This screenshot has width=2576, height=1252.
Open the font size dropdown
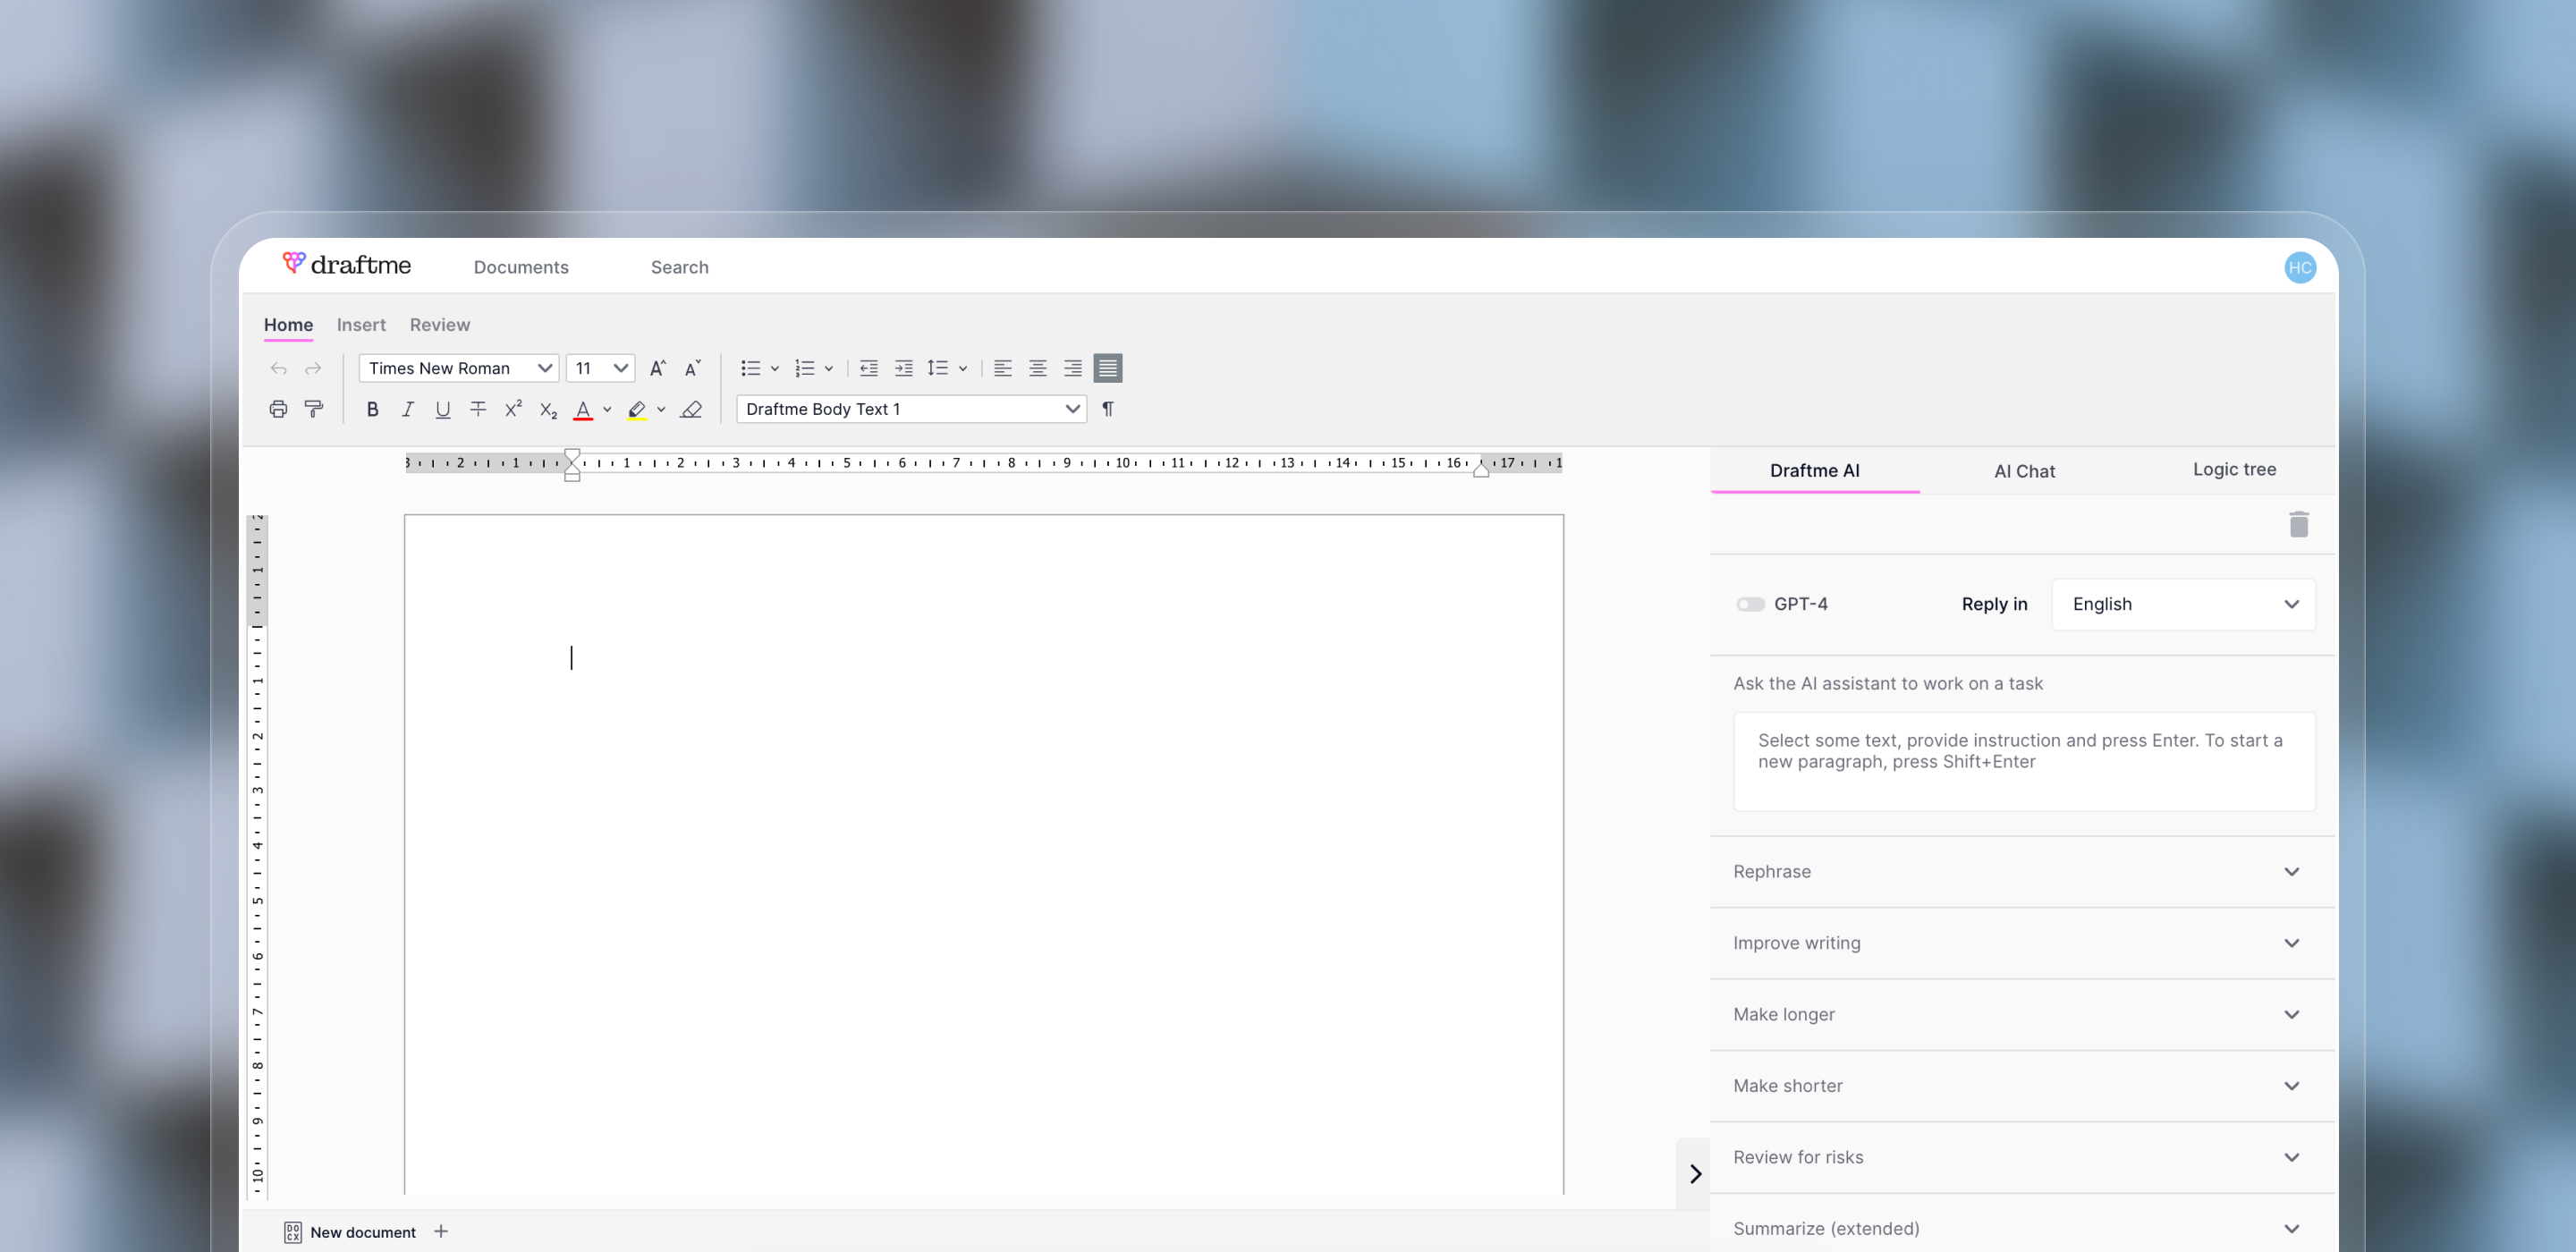click(x=599, y=368)
